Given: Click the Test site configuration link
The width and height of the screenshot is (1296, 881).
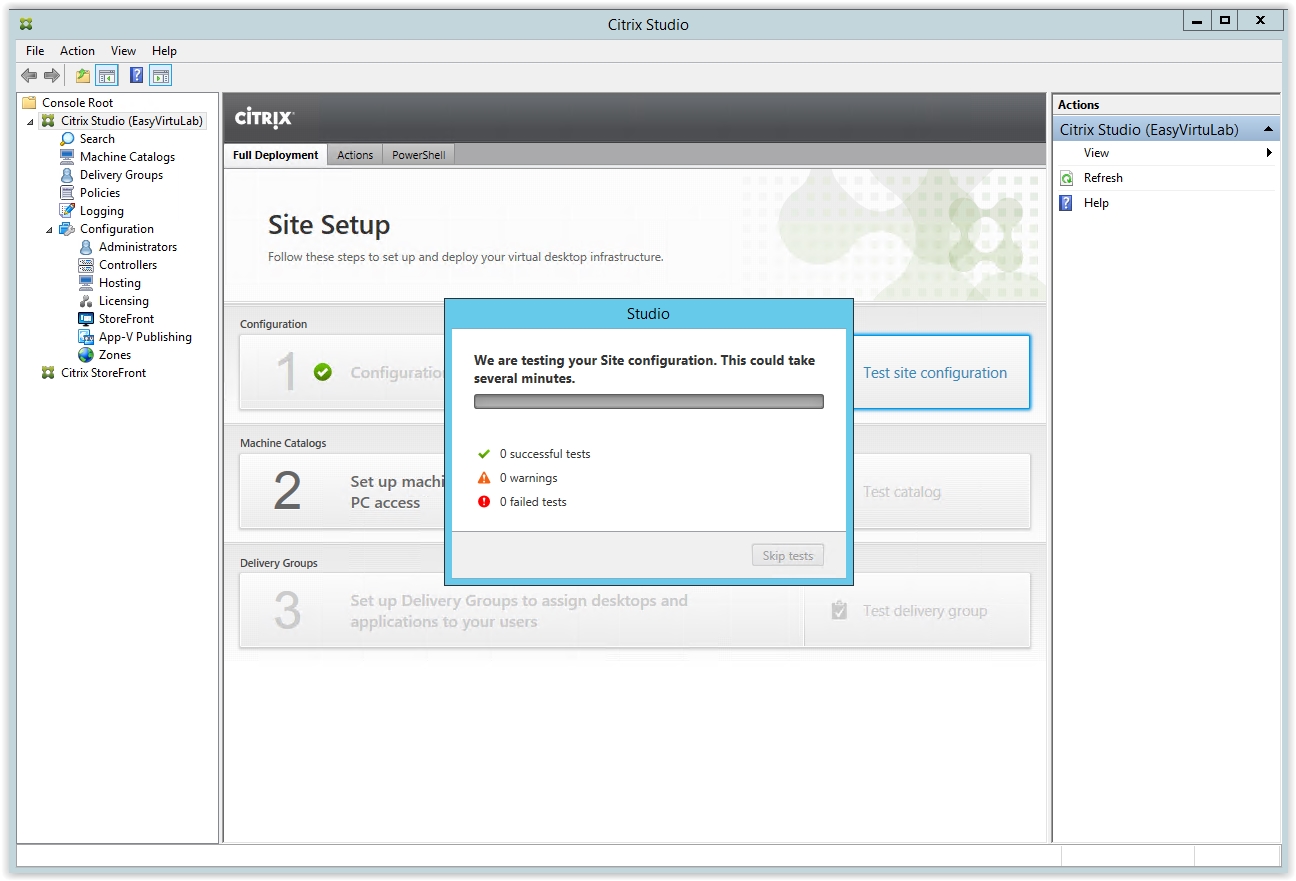Looking at the screenshot, I should [934, 373].
